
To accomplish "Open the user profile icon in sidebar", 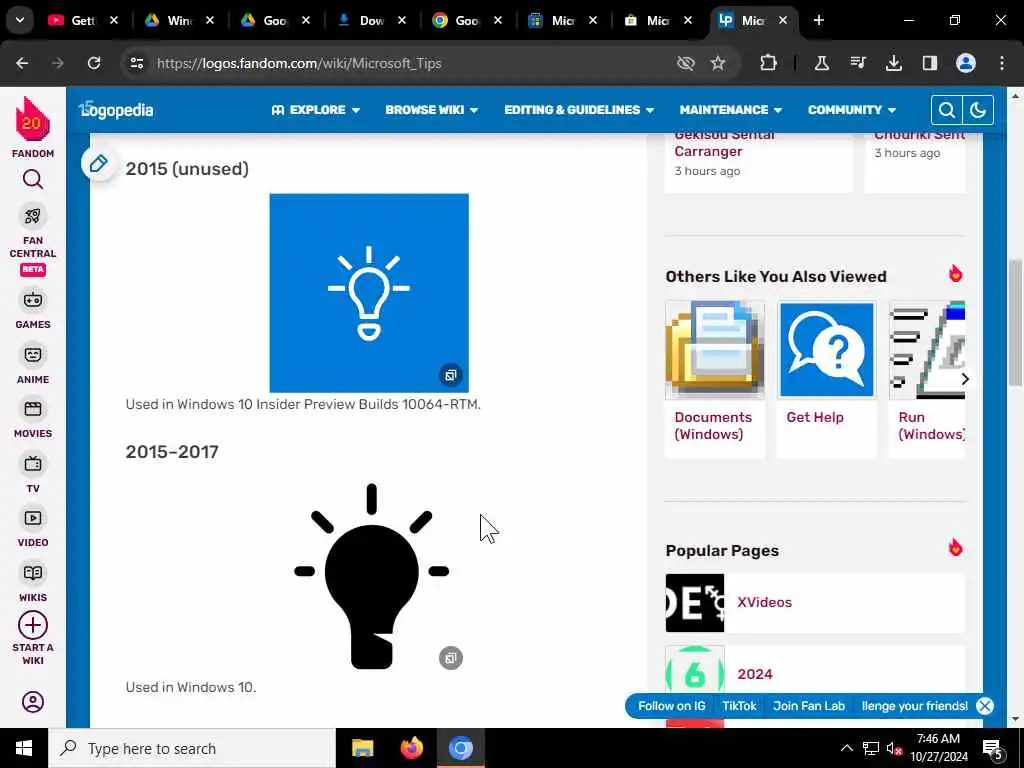I will 33,702.
